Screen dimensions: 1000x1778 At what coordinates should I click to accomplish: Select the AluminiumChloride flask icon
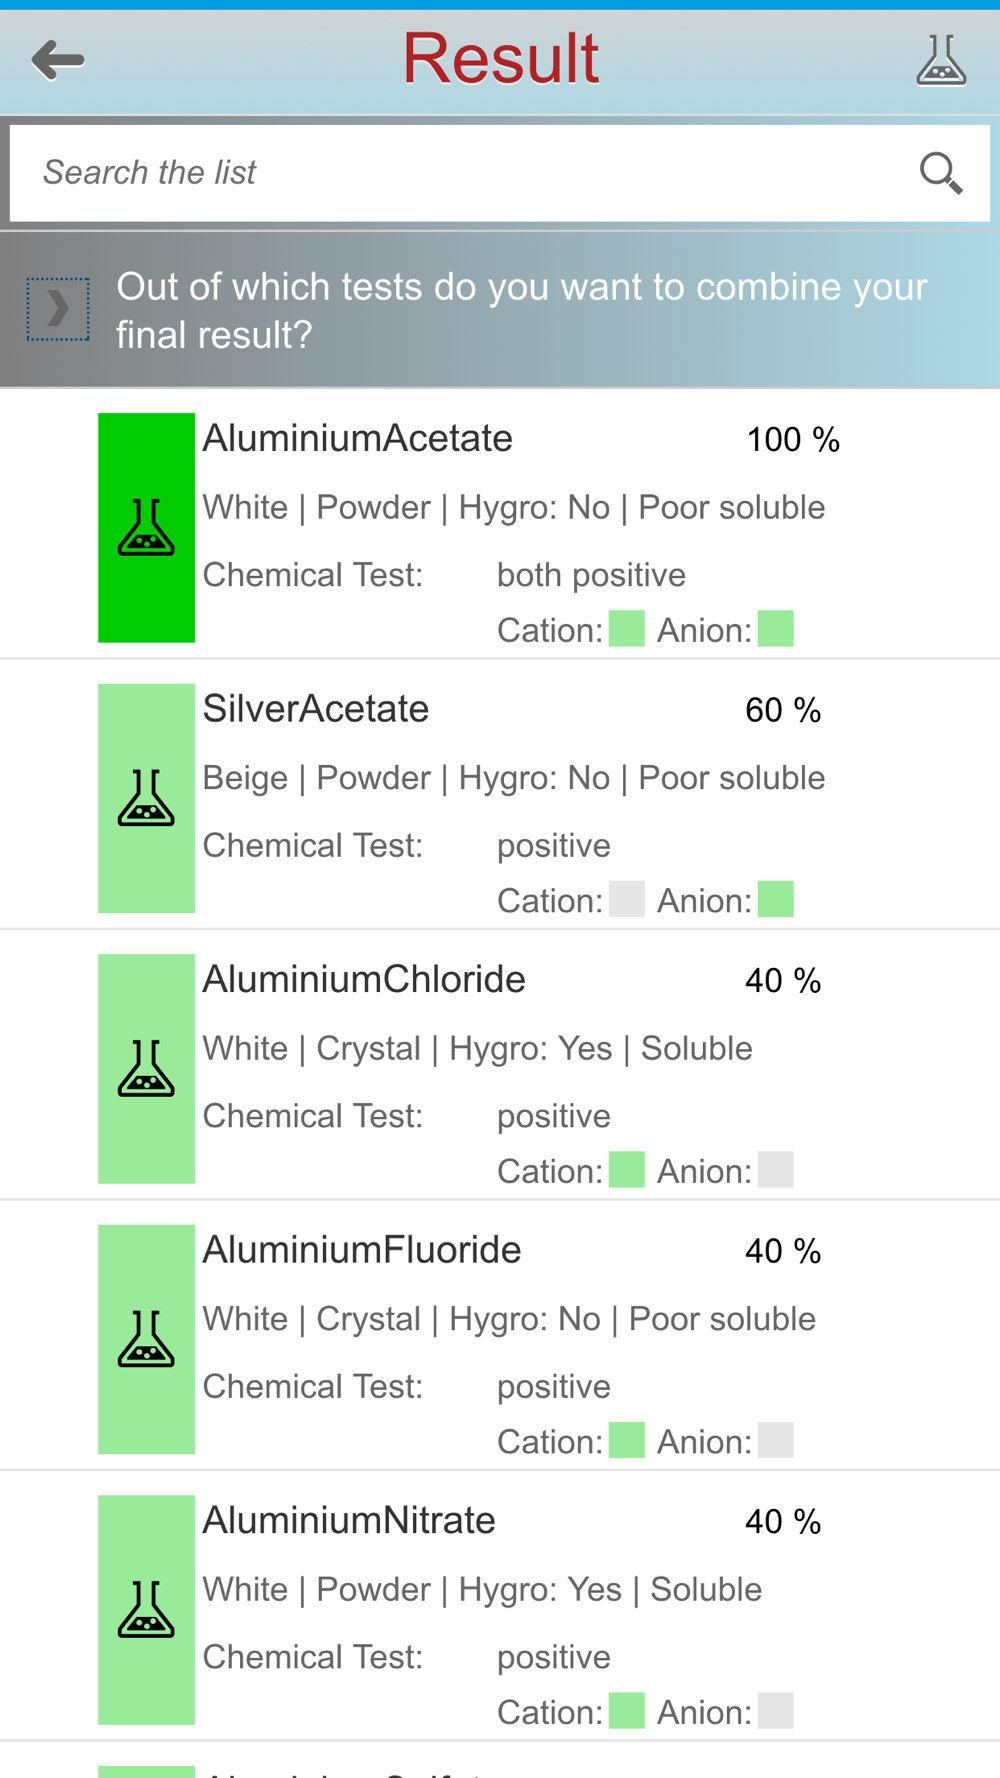tap(146, 1068)
